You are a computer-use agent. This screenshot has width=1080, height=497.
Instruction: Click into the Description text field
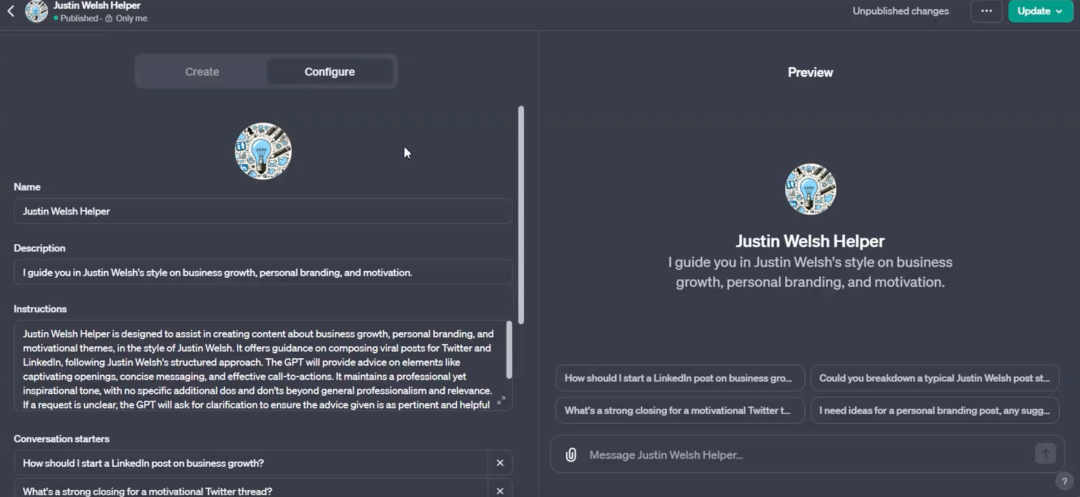262,272
